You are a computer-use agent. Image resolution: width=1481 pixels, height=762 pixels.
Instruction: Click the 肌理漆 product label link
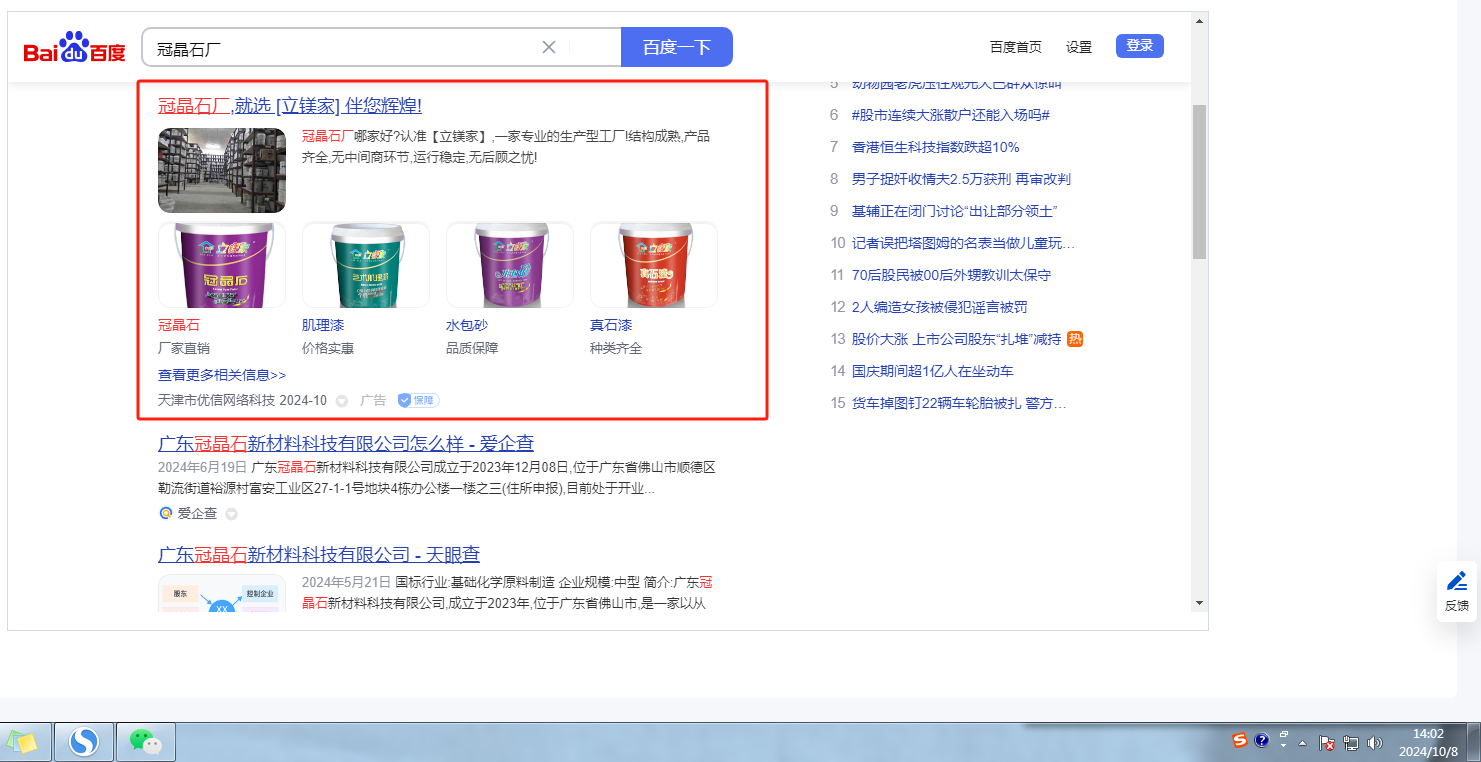coord(323,325)
